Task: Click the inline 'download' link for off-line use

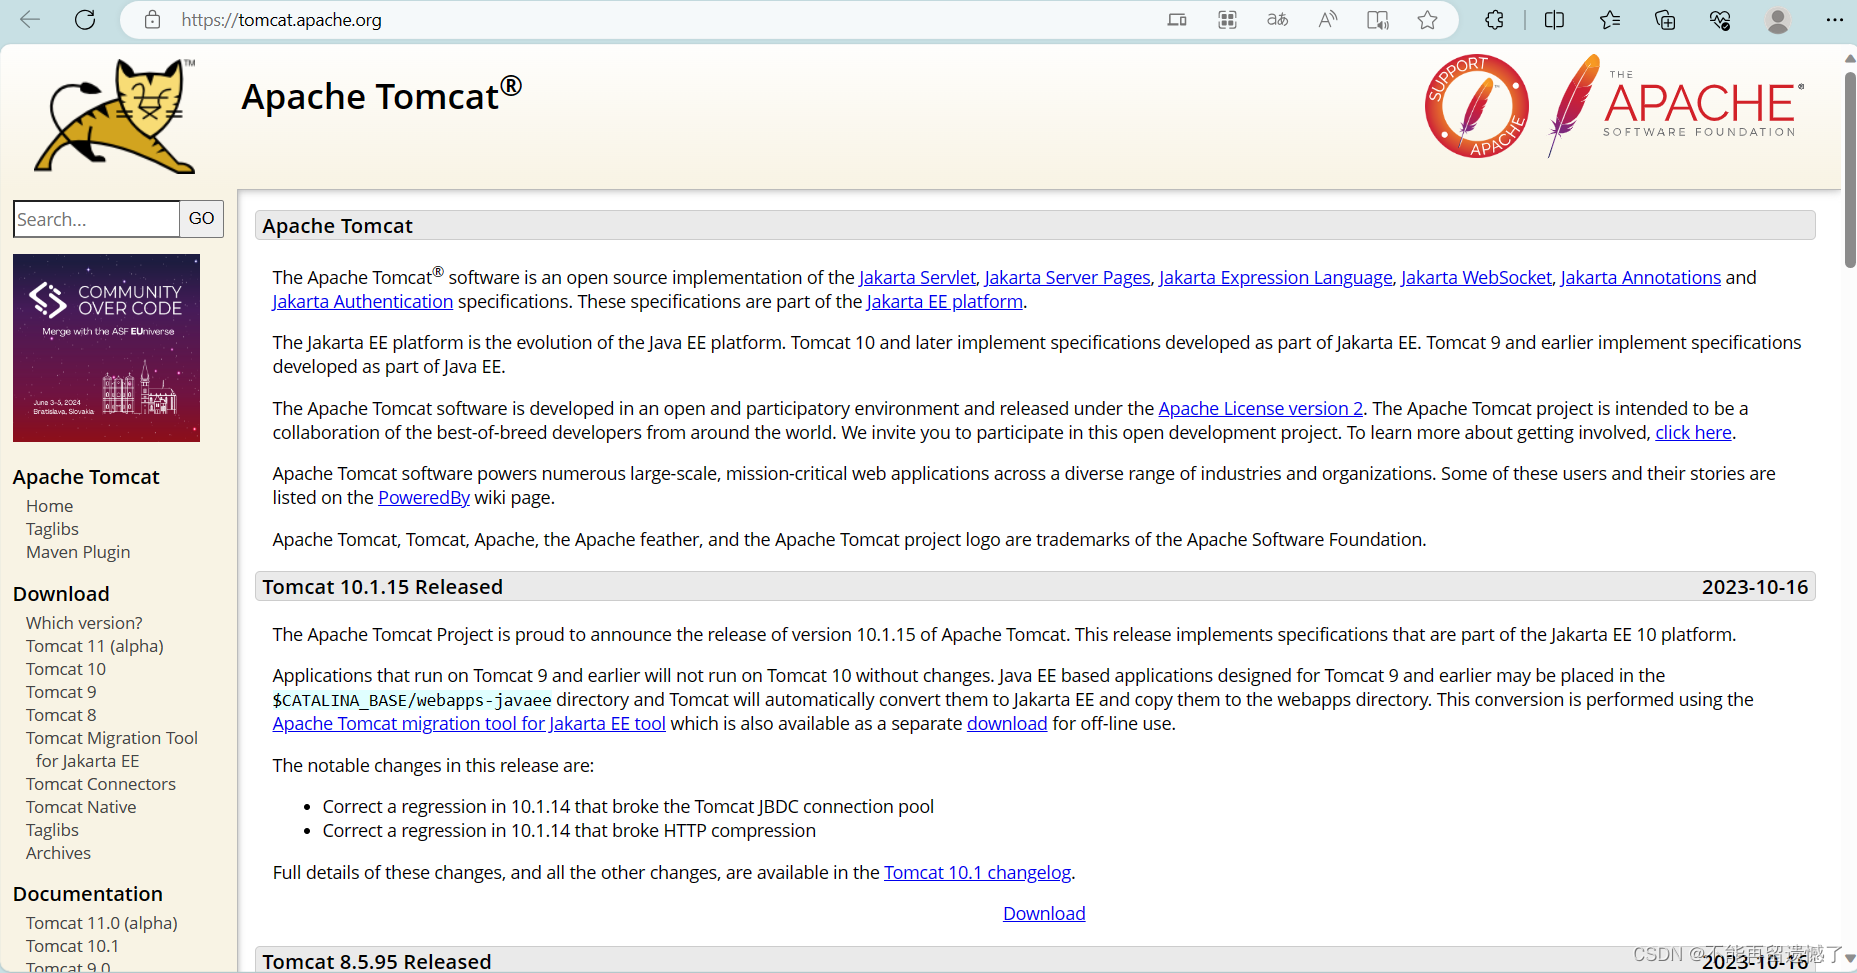Action: click(x=1007, y=723)
